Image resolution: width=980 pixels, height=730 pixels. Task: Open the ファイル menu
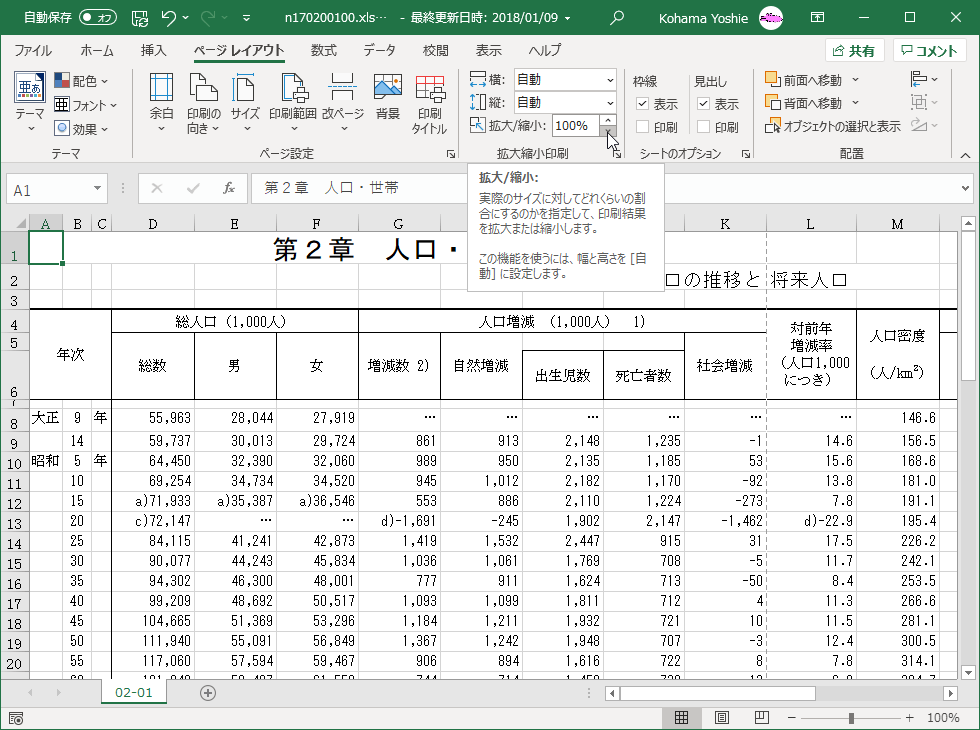pyautogui.click(x=34, y=48)
